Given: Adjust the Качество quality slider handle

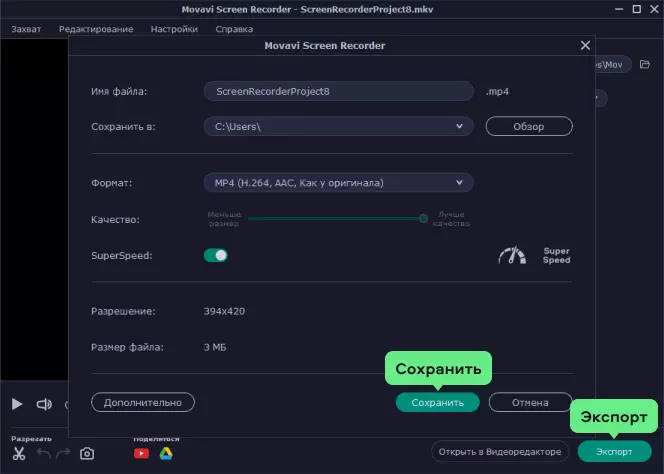Looking at the screenshot, I should pos(423,219).
